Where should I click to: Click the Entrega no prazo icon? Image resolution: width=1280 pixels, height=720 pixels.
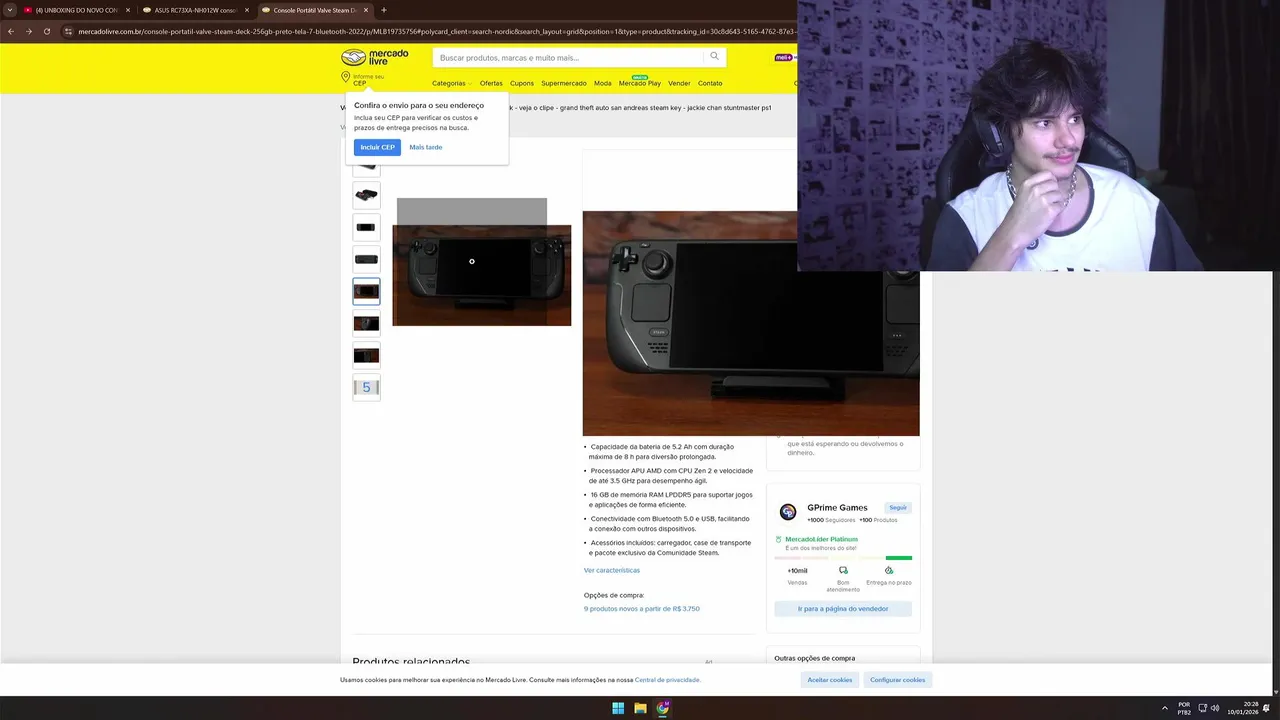(889, 570)
